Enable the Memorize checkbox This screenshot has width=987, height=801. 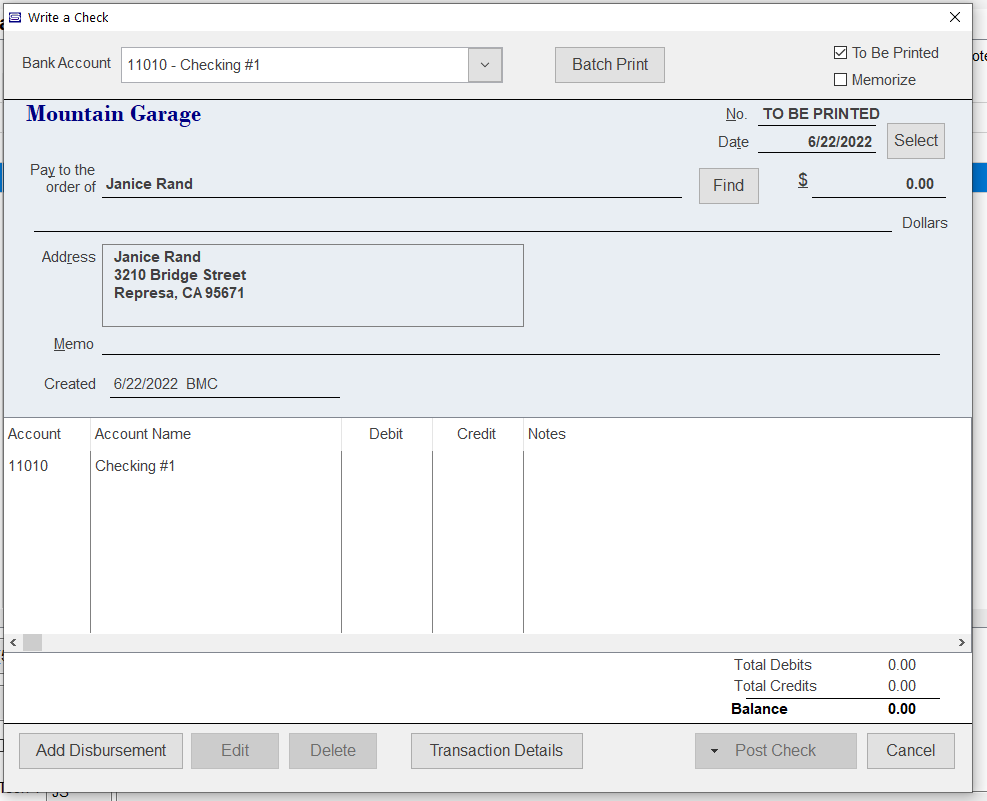(x=840, y=80)
